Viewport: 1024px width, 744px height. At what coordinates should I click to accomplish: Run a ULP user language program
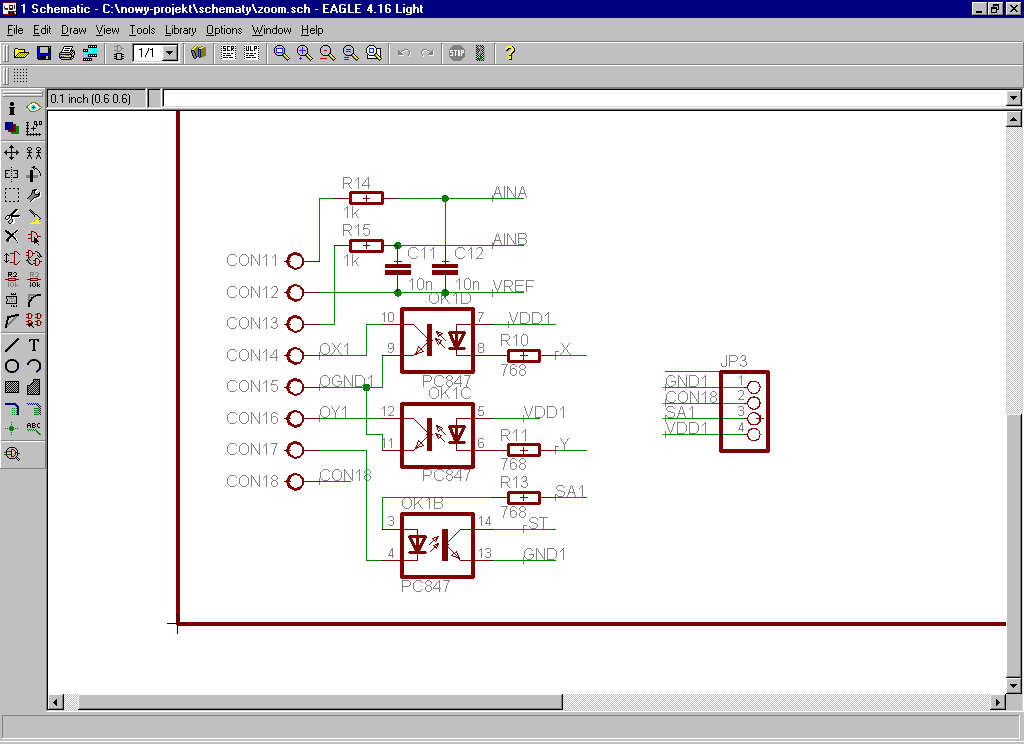(250, 53)
